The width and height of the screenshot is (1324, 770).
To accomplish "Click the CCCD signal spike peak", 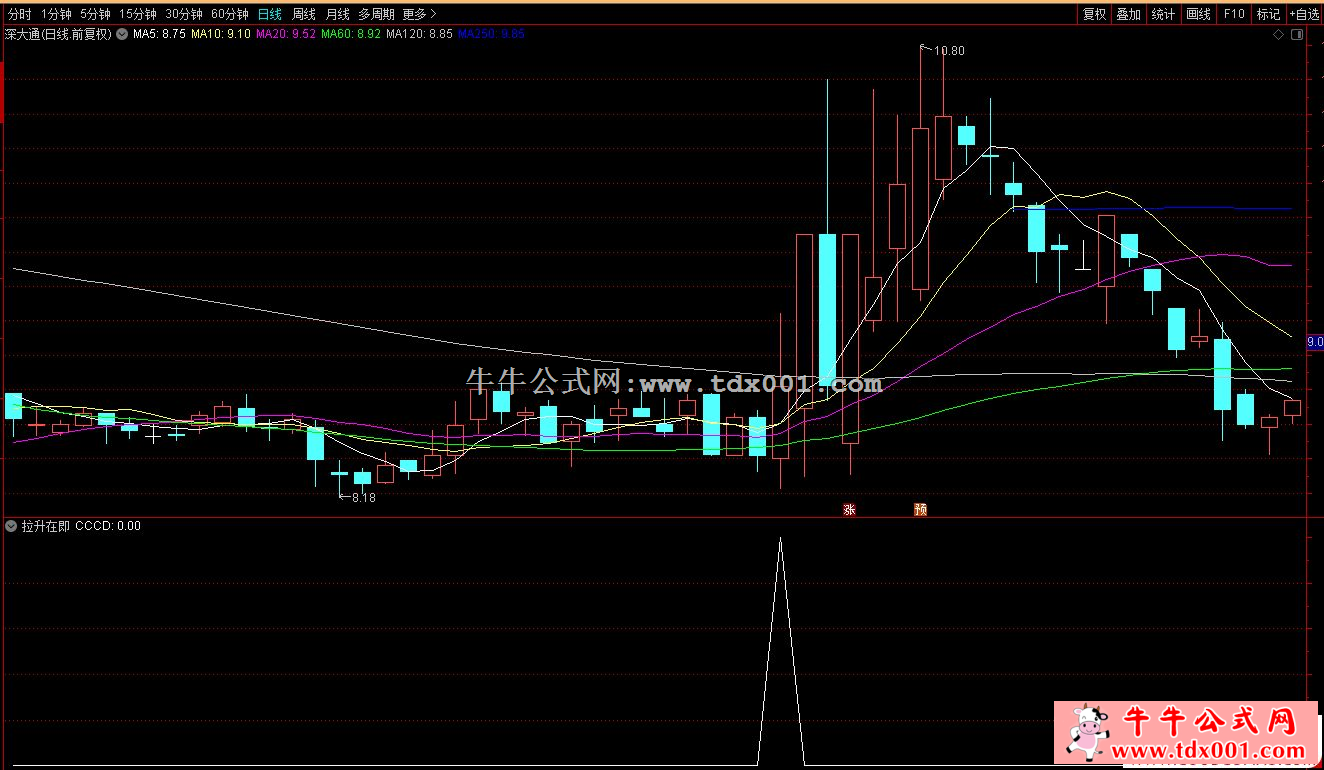I will [x=781, y=540].
